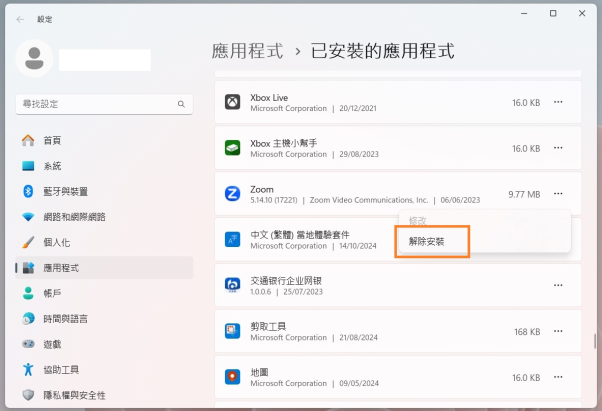Open 帳戶 settings
Viewport: 602px width, 411px height.
tap(104, 293)
